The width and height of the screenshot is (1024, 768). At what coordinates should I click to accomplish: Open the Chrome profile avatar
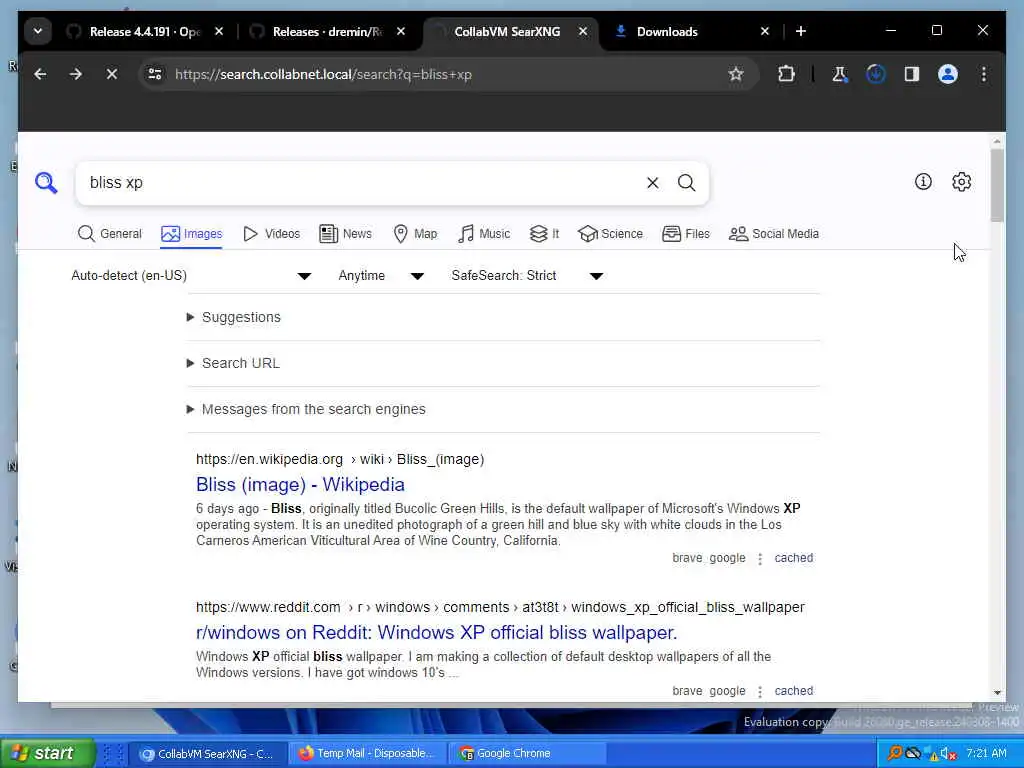click(948, 74)
